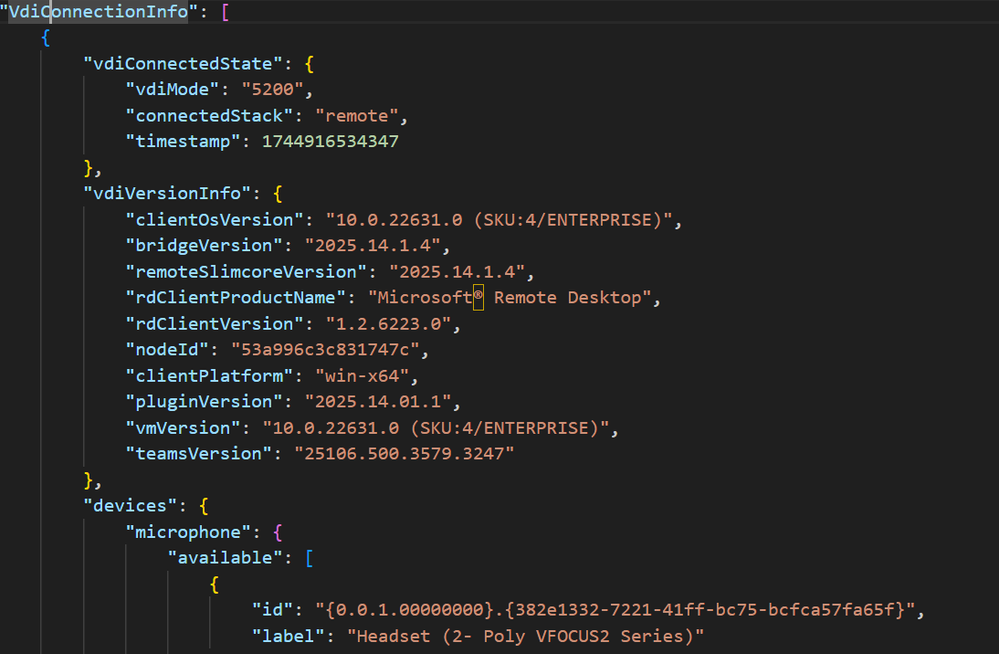Click the blue bracket after "available"

[310, 558]
